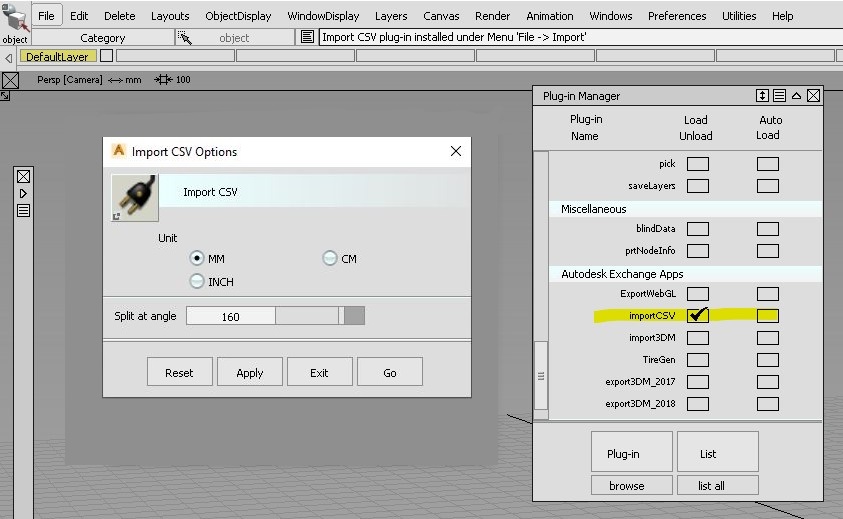The width and height of the screenshot is (843, 519).
Task: Load the TireGen plug-in
Action: pos(698,360)
